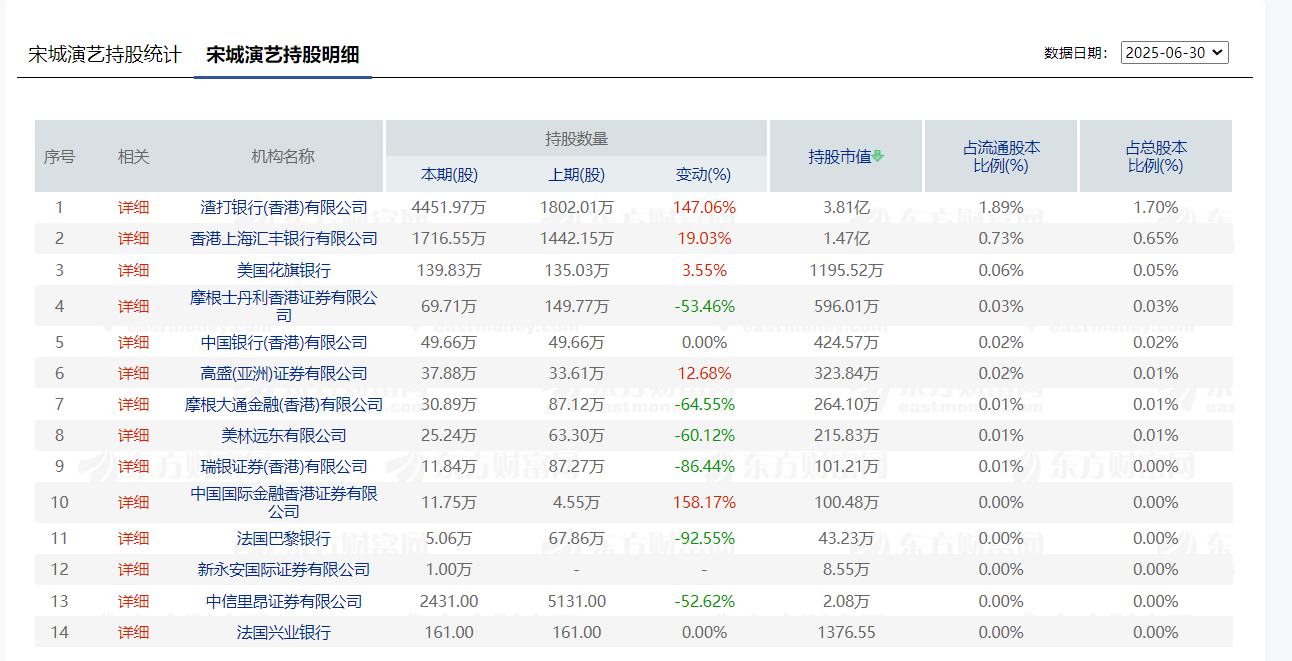The height and width of the screenshot is (661, 1292).
Task: Select the 1376.55 market value cell
Action: (x=846, y=632)
